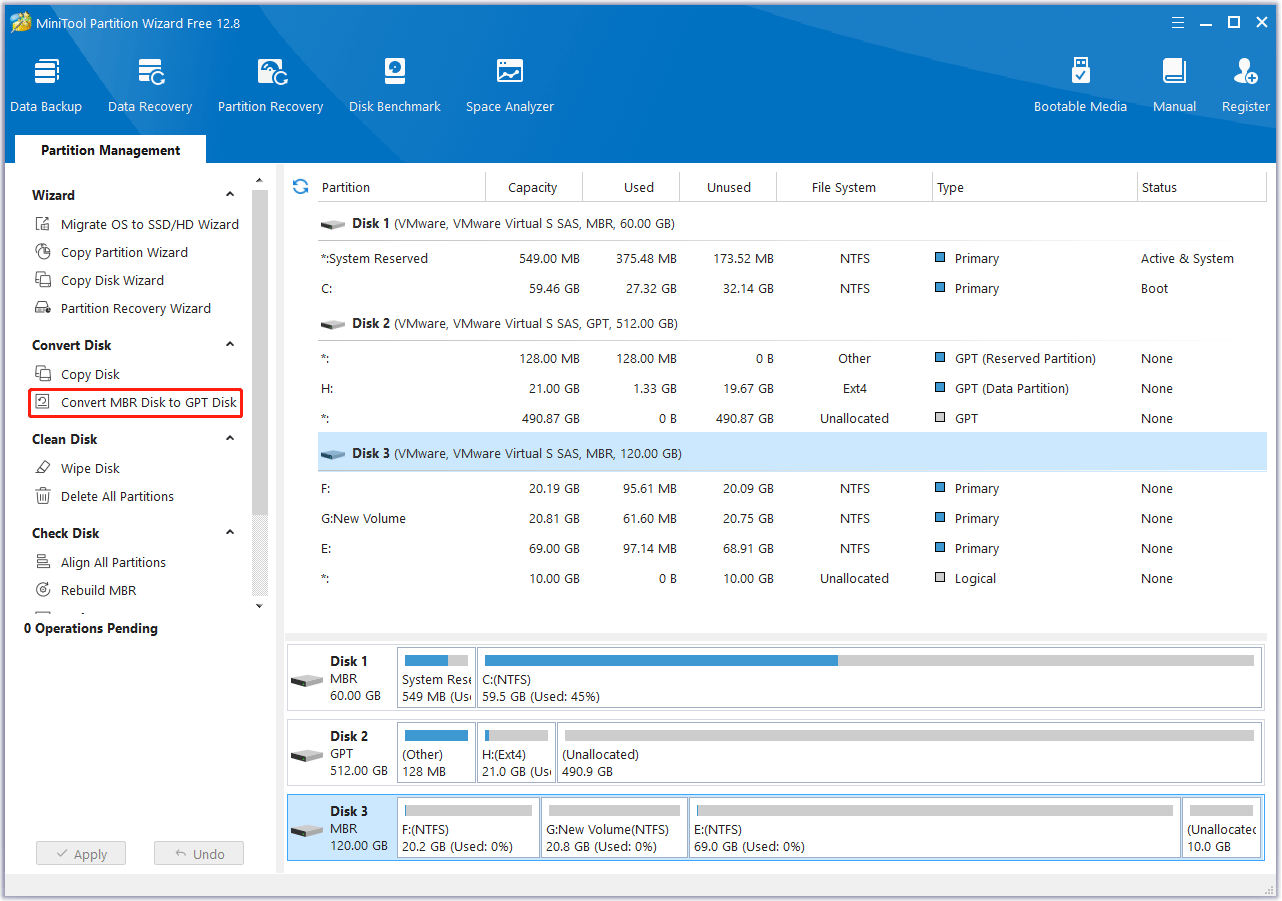Collapse the Check Disk section
This screenshot has height=901, width=1282.
pyautogui.click(x=230, y=533)
